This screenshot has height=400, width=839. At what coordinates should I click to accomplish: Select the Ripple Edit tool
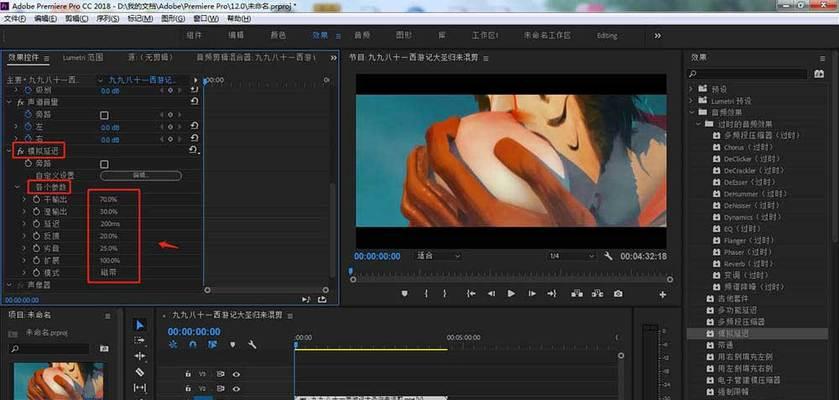coord(140,356)
